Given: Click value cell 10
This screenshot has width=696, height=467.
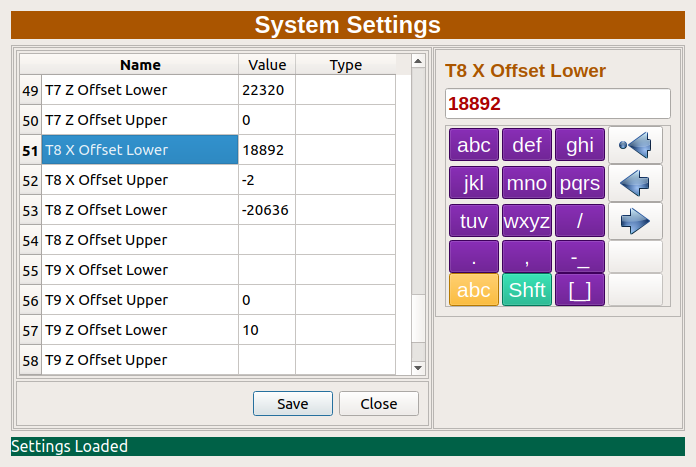Looking at the screenshot, I should click(x=267, y=330).
